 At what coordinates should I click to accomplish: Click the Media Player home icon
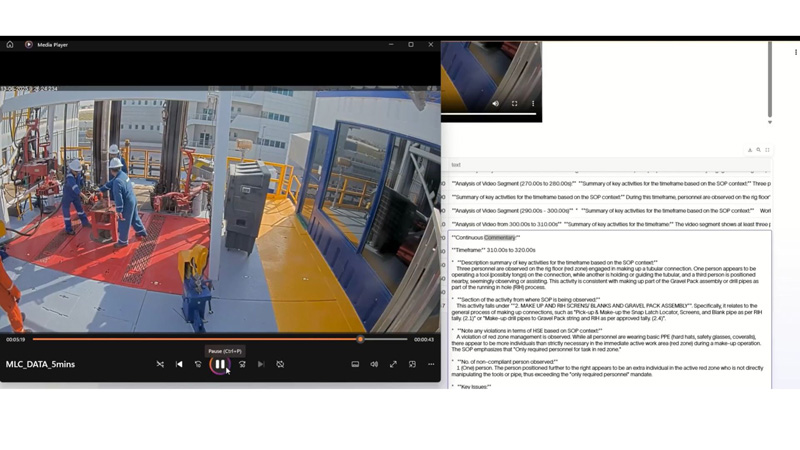pos(10,44)
